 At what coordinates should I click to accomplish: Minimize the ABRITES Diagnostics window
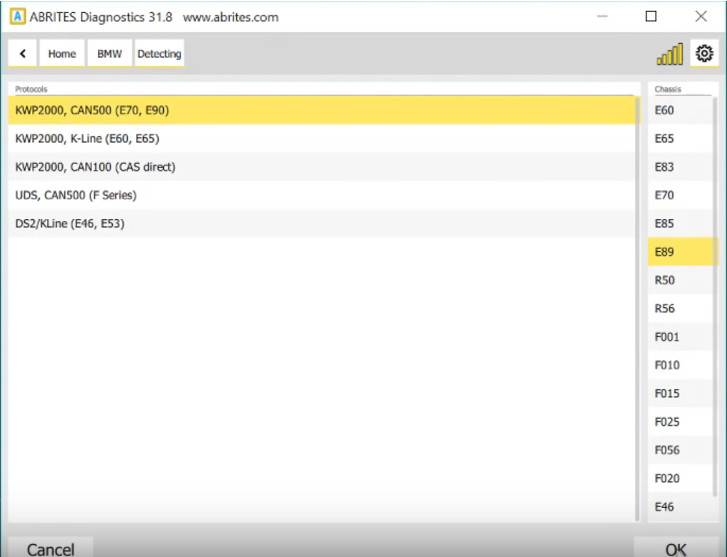click(602, 17)
